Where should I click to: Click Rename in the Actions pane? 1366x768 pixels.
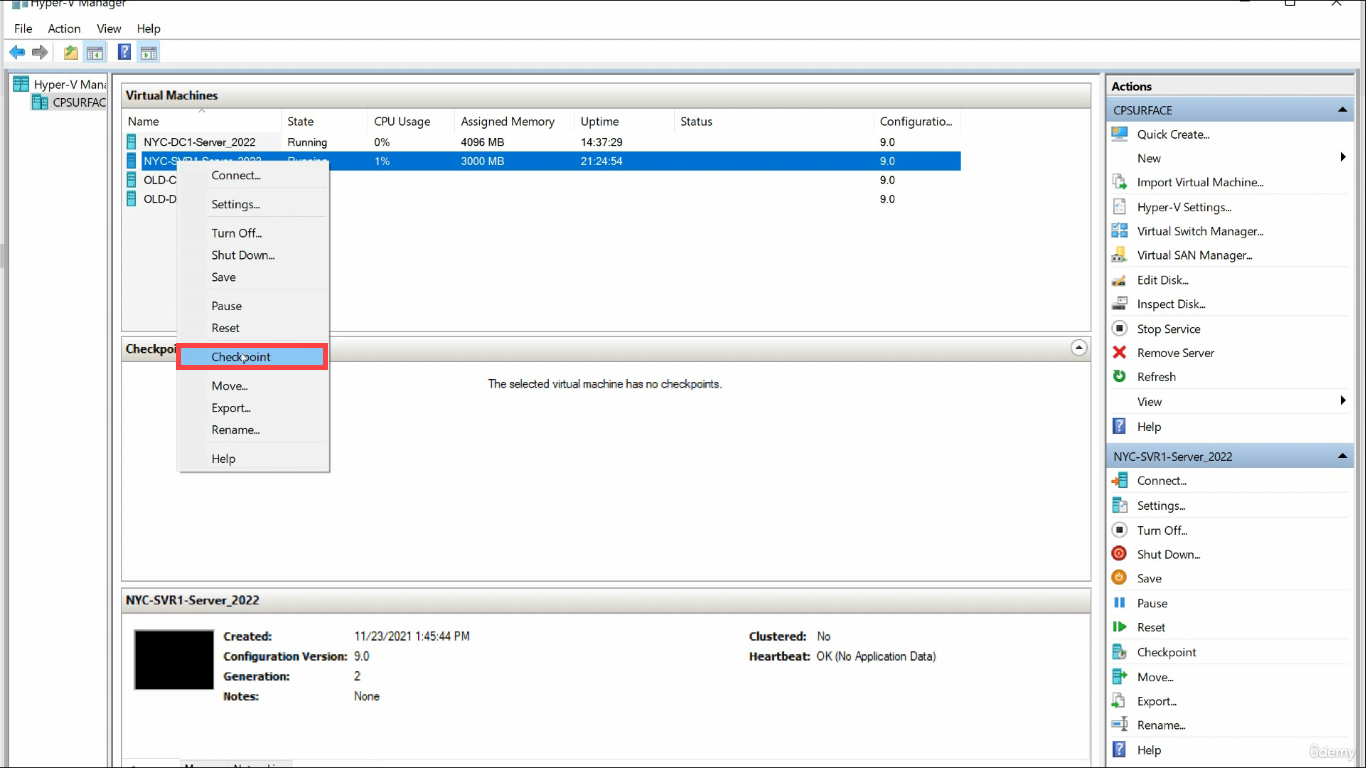1161,725
